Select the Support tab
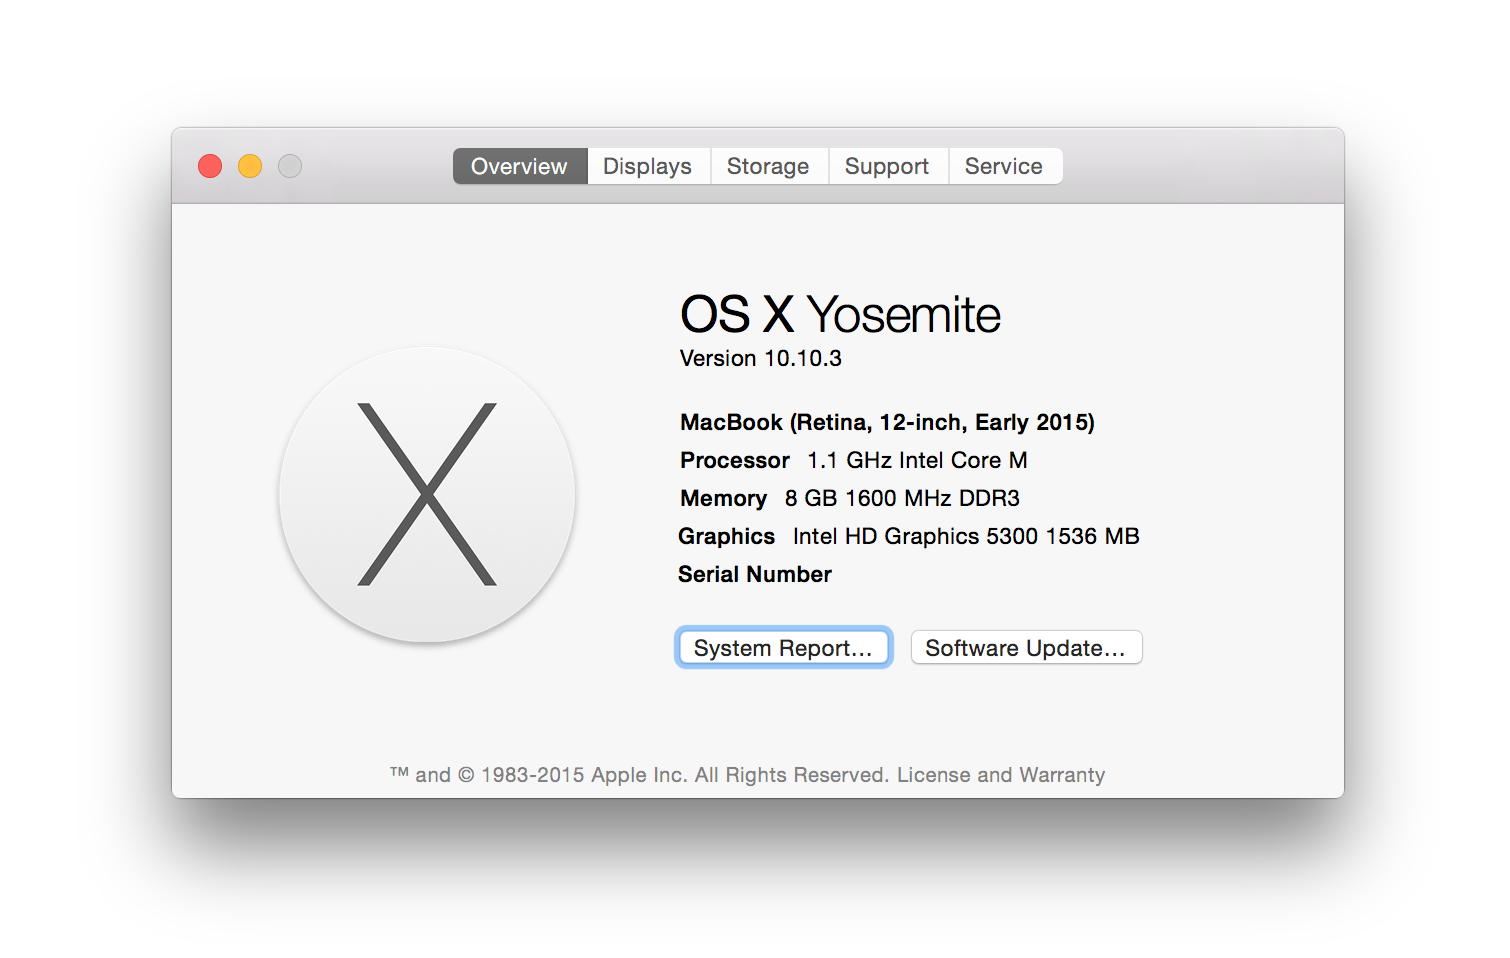The width and height of the screenshot is (1510, 958). (887, 166)
